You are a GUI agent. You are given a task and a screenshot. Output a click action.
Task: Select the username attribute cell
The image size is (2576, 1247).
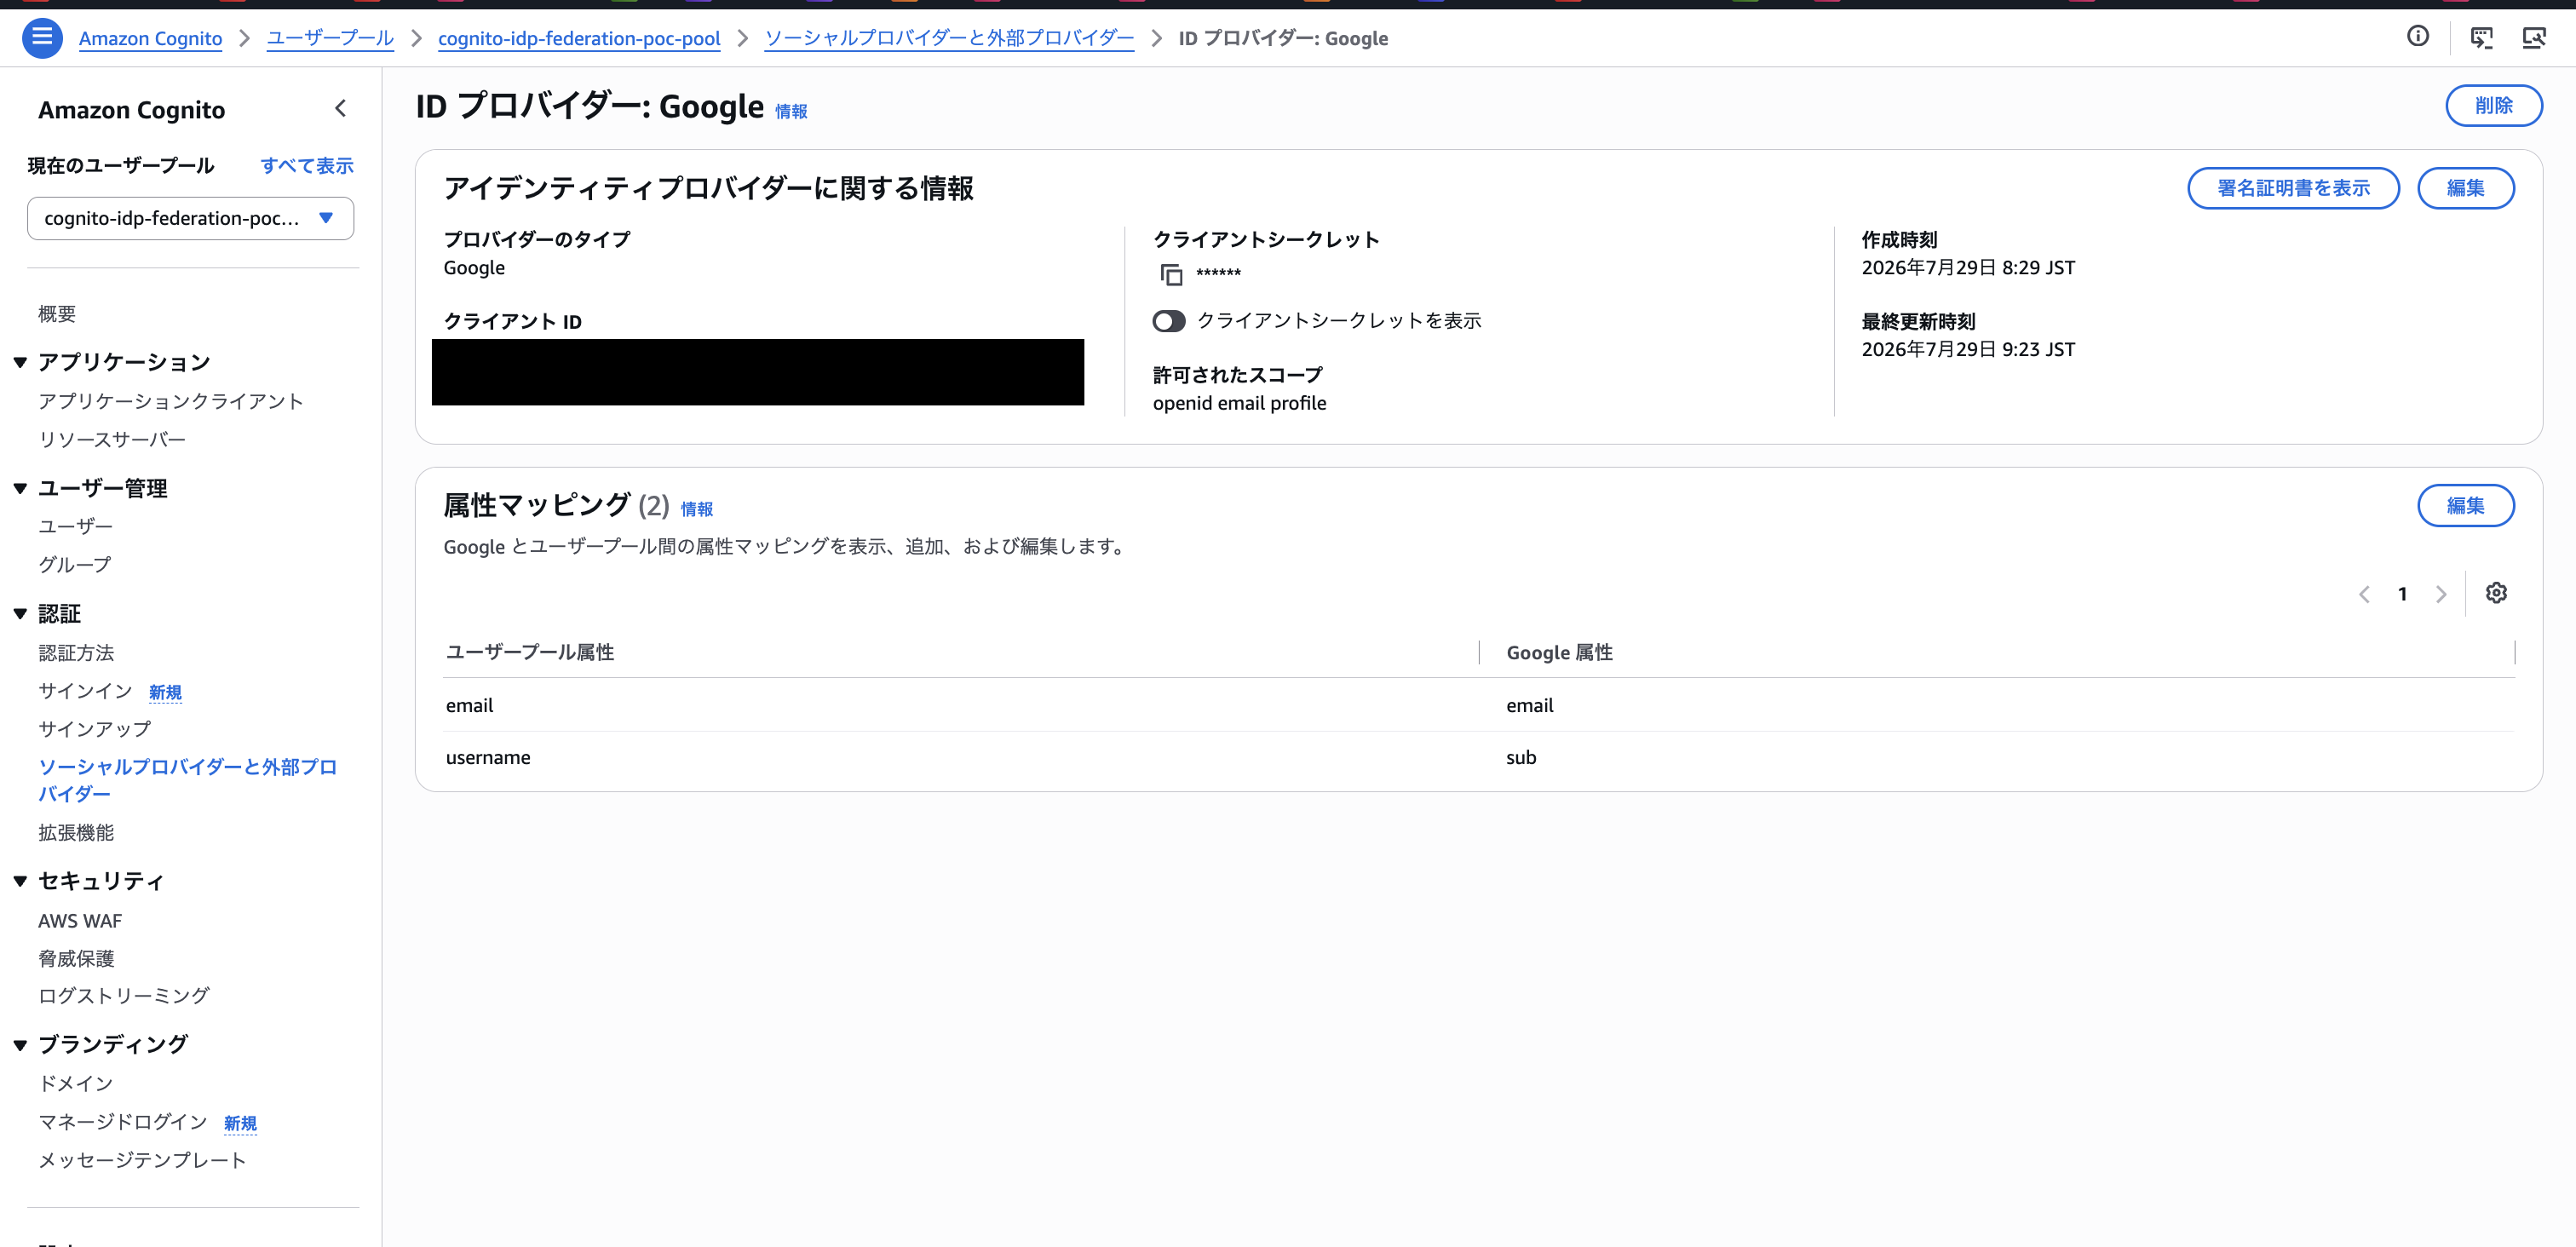(488, 757)
